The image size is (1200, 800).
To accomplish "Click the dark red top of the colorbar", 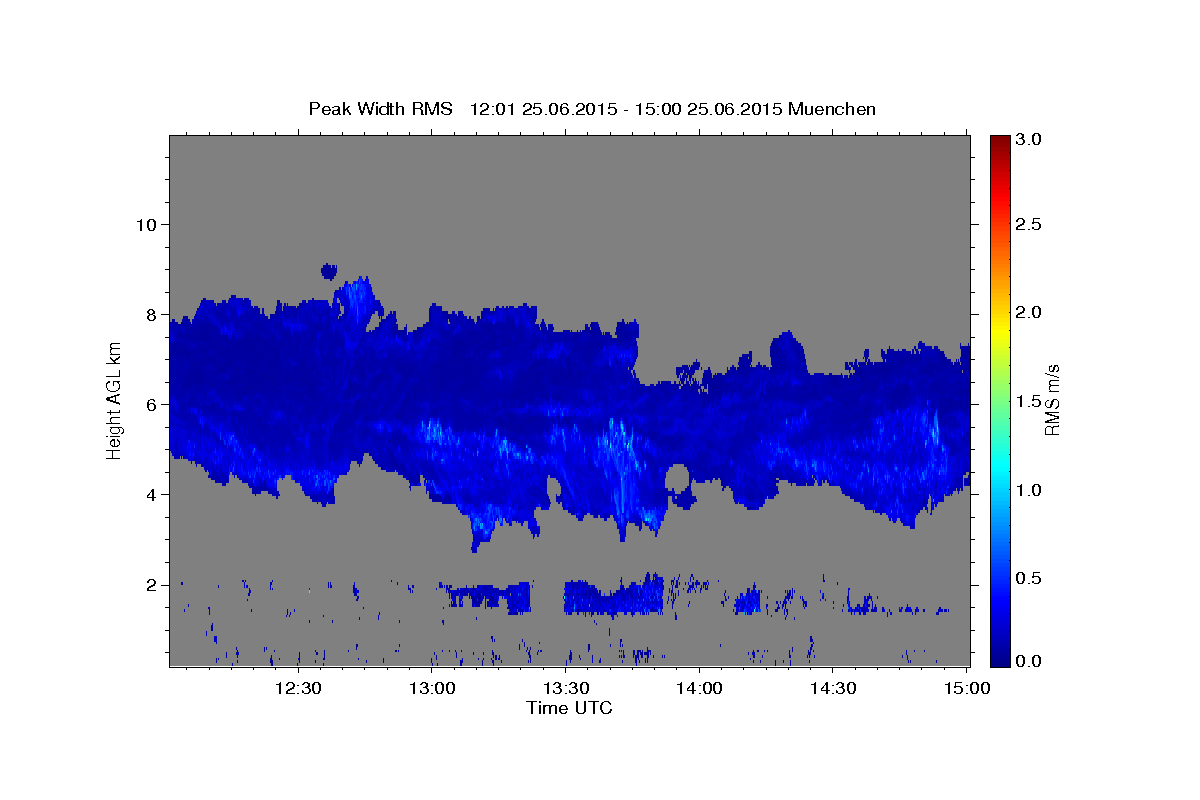I will click(1000, 142).
